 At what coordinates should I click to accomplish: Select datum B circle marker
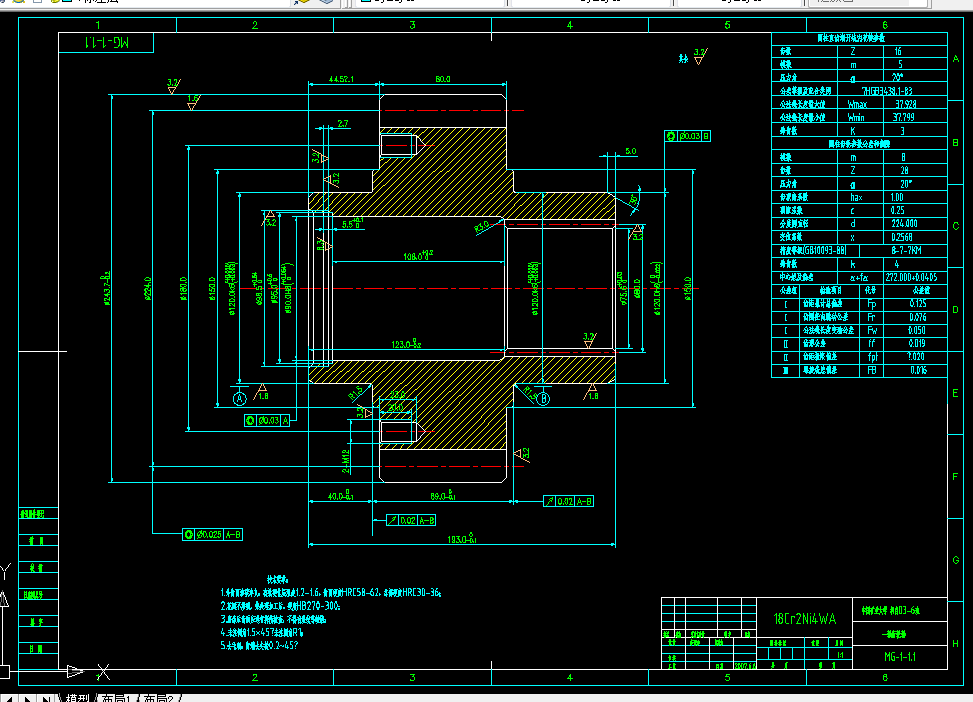pyautogui.click(x=543, y=398)
